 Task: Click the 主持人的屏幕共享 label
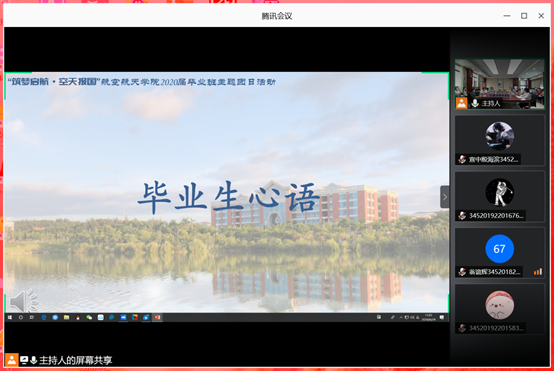point(76,360)
